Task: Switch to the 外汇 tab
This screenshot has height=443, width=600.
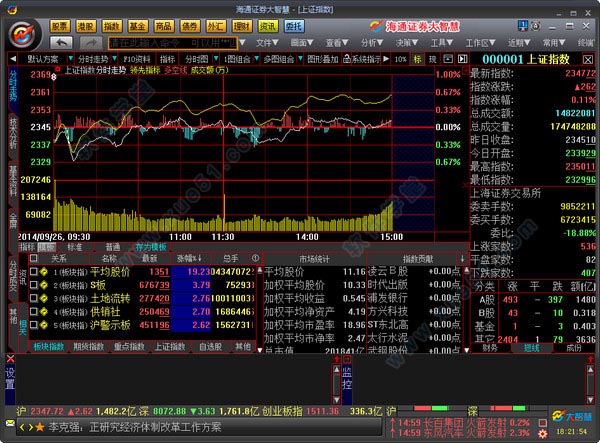Action: tap(215, 26)
